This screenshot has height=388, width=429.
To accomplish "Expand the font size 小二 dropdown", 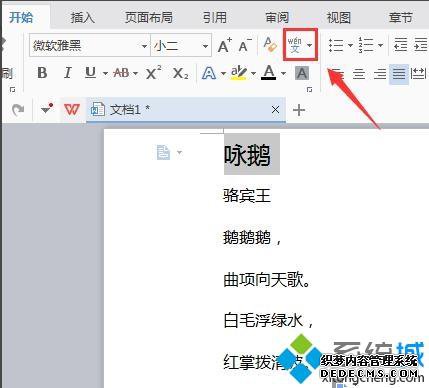I will [205, 46].
